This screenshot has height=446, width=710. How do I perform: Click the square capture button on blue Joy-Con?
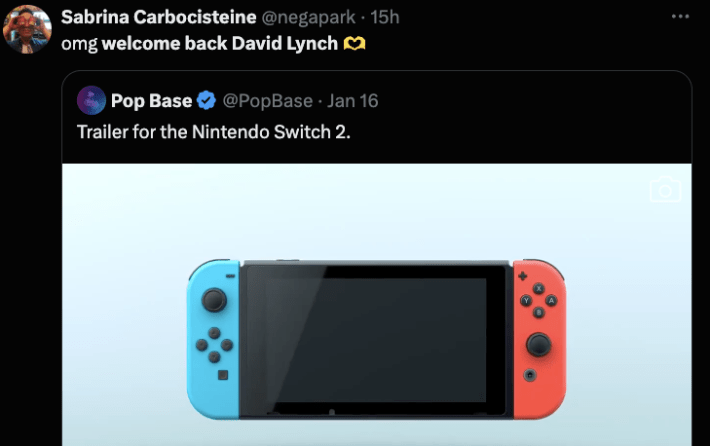pyautogui.click(x=222, y=375)
